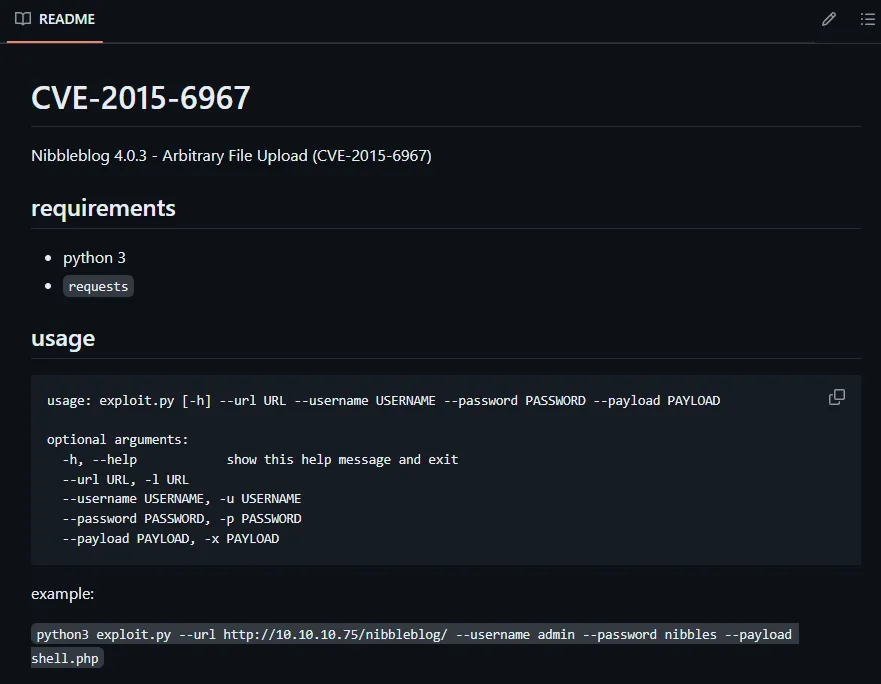Click the usage section heading

[x=63, y=339]
